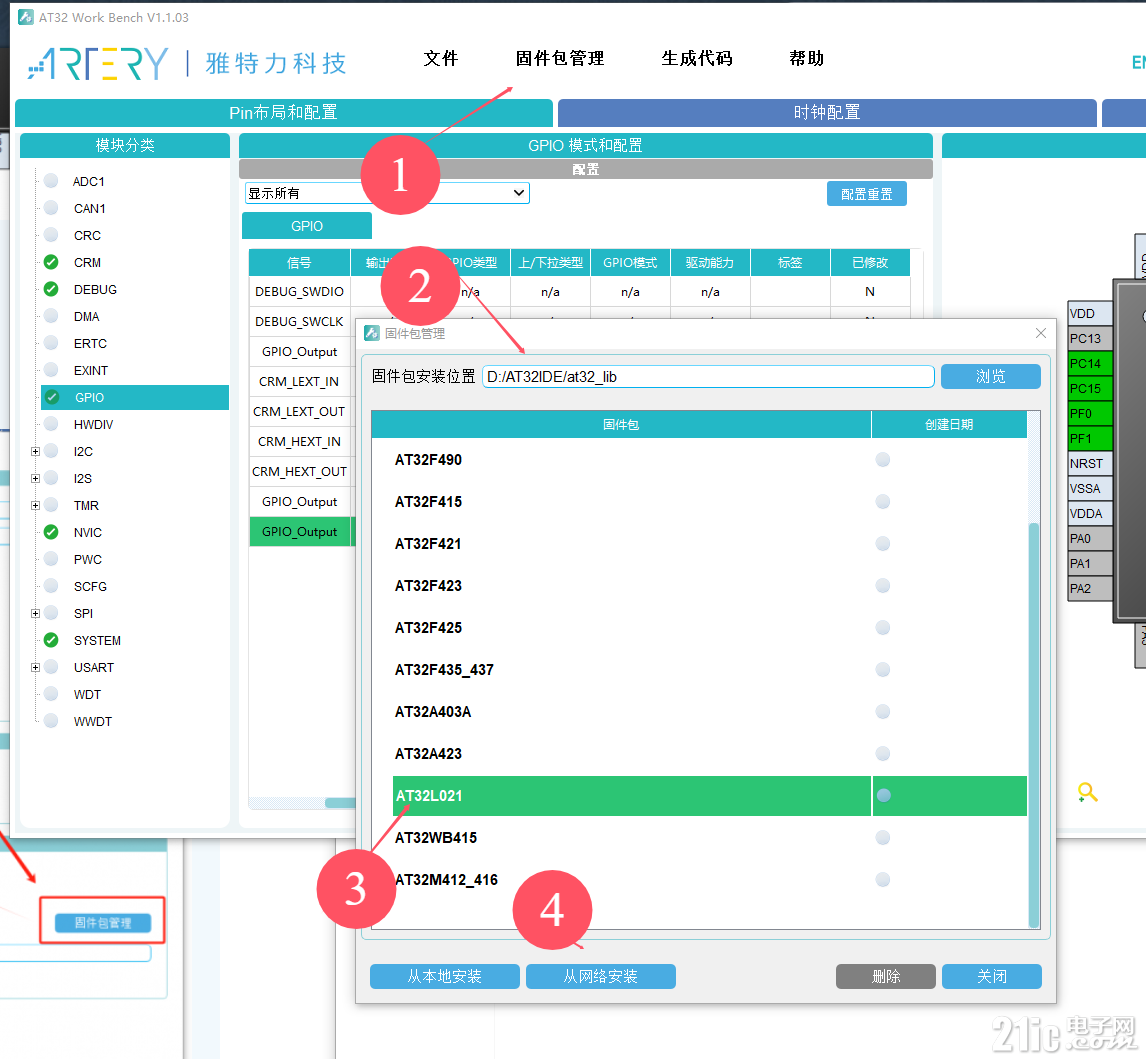The image size is (1146, 1059).
Task: Click the status dot in the AT32F435_437 row
Action: [883, 669]
